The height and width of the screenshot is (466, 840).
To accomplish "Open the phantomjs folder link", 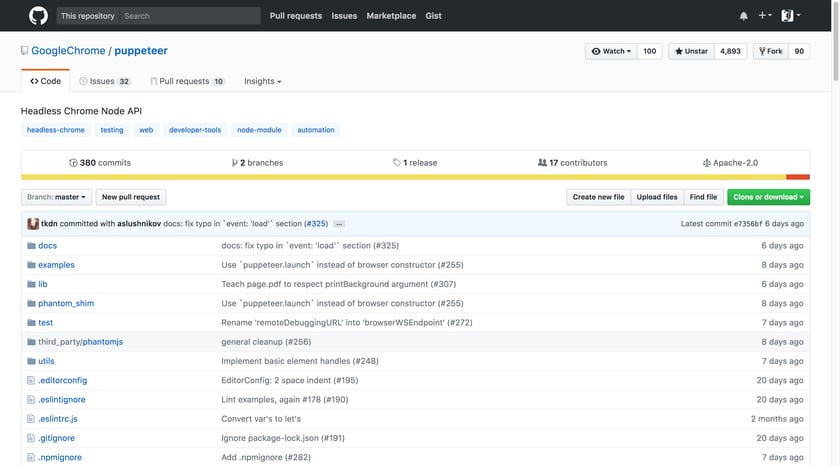I will point(102,342).
